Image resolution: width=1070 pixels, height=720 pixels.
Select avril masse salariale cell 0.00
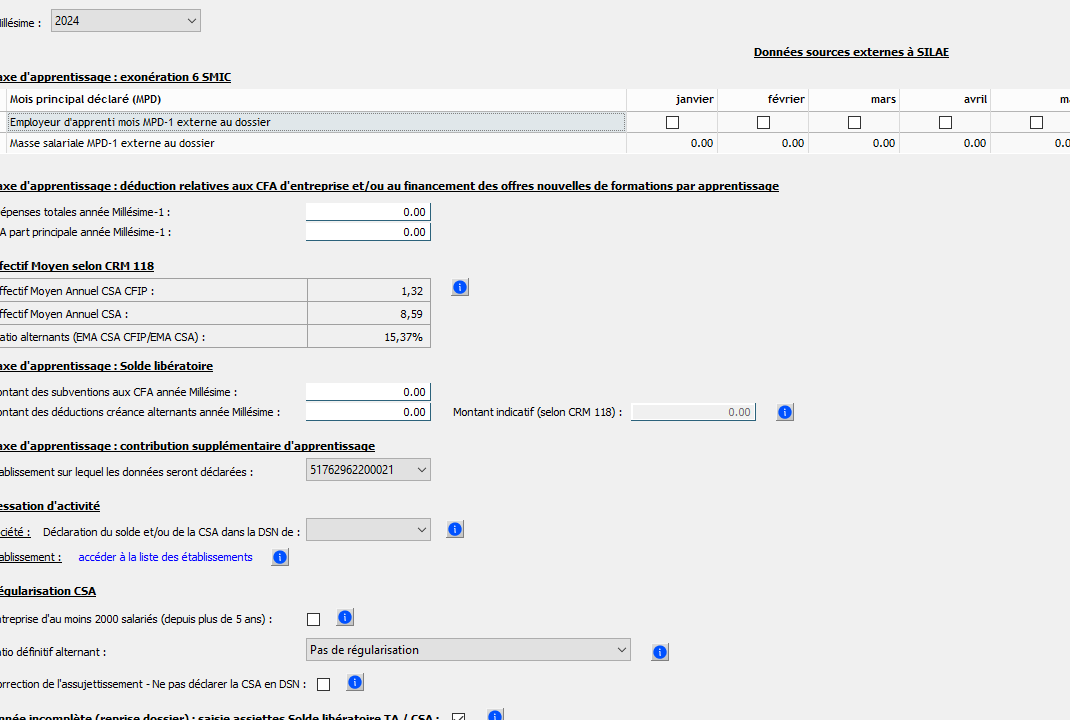click(945, 143)
